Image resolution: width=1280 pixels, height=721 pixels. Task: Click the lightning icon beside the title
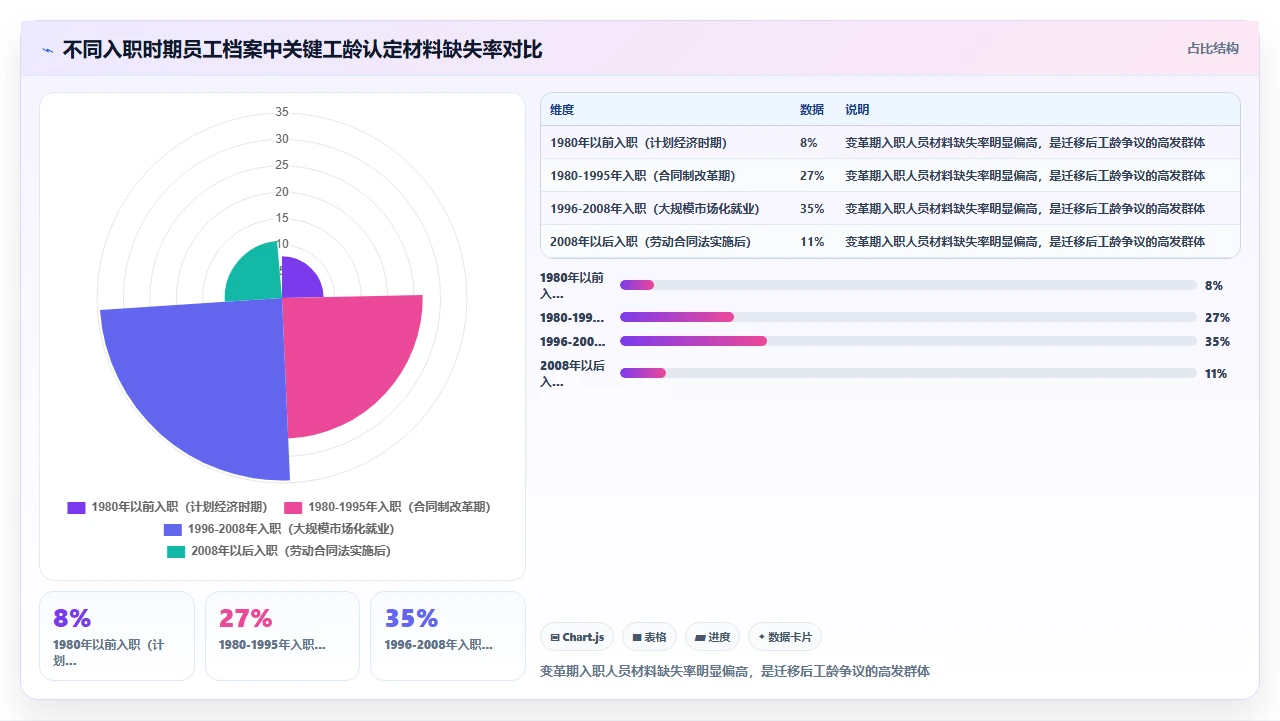click(48, 50)
